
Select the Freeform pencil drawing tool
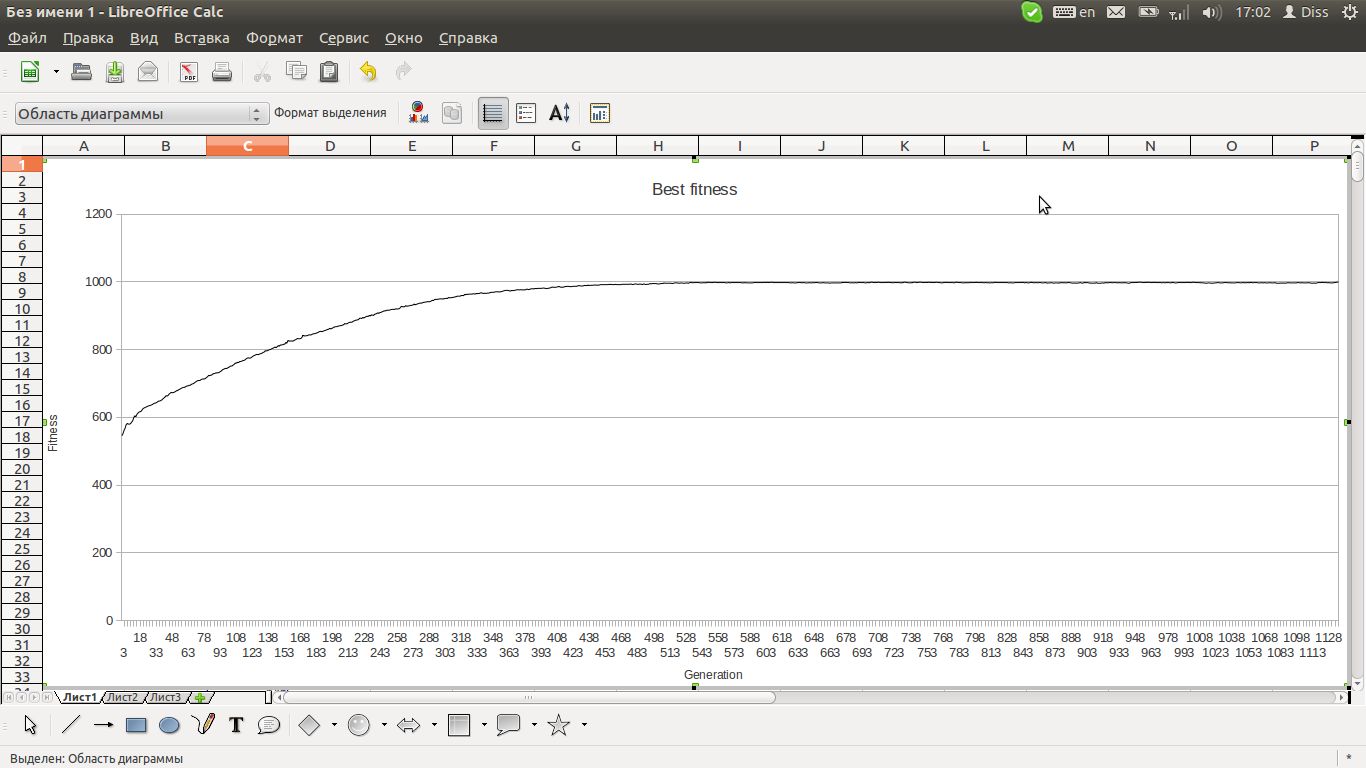click(x=203, y=725)
